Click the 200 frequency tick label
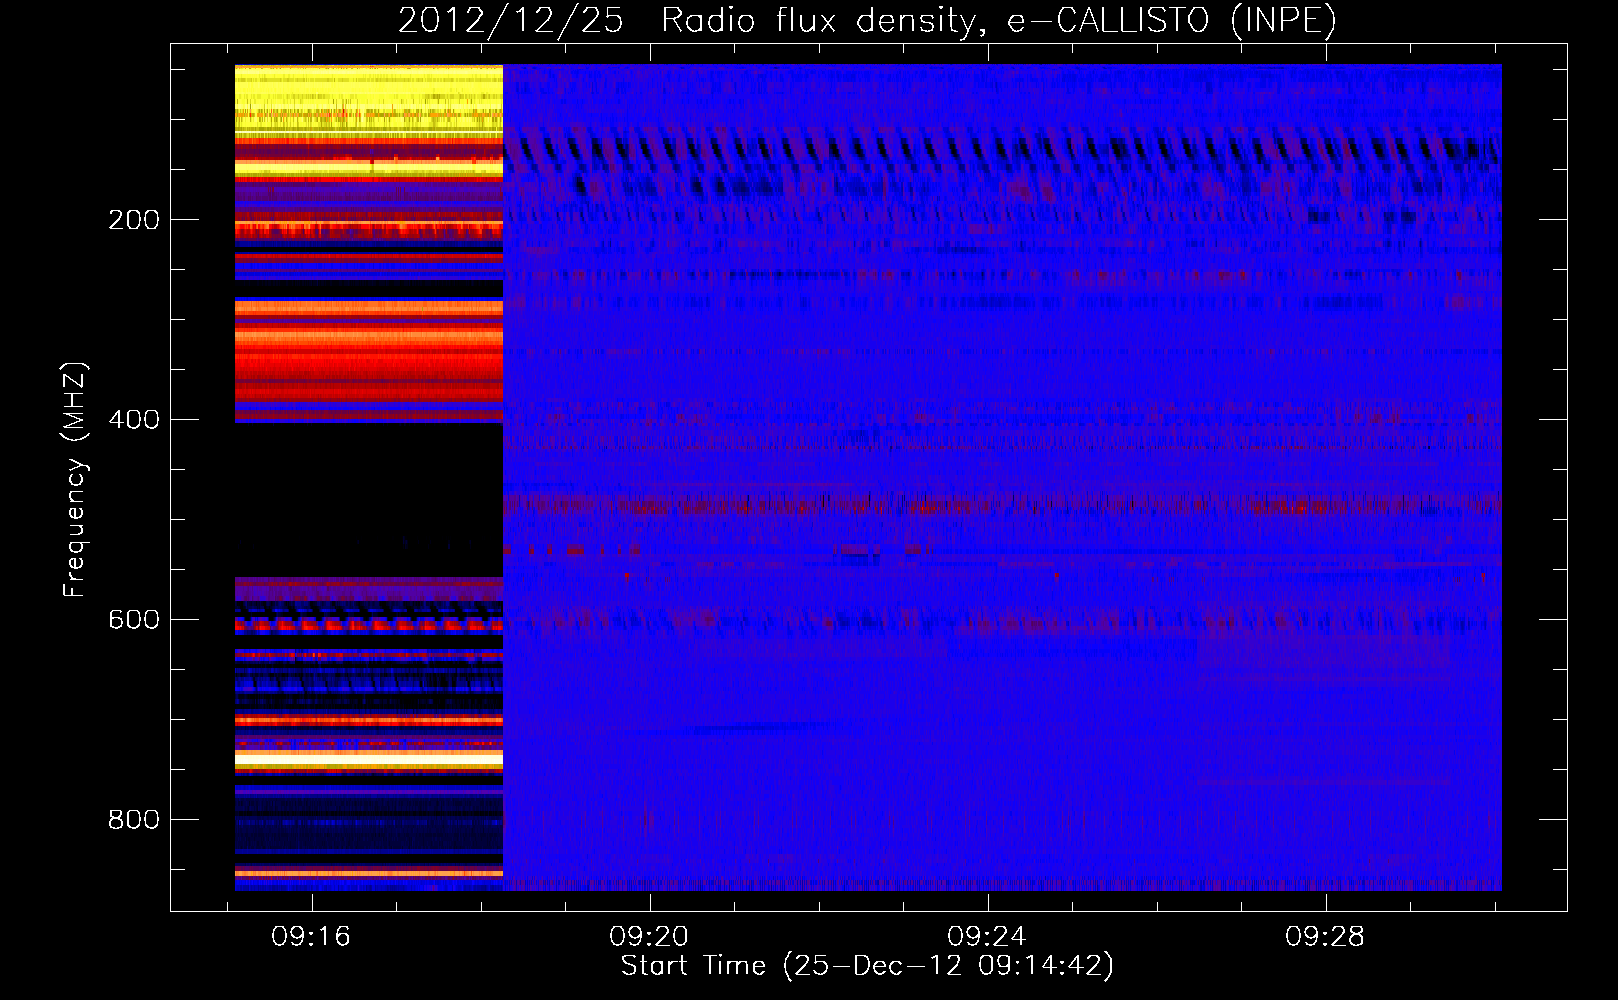Screen dimensions: 1618x1000 [x=134, y=220]
